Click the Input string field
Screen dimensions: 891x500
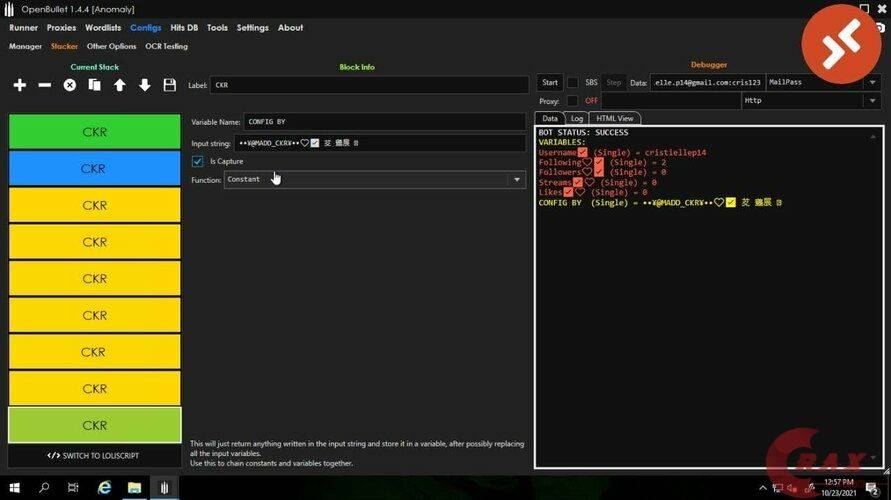pyautogui.click(x=380, y=143)
